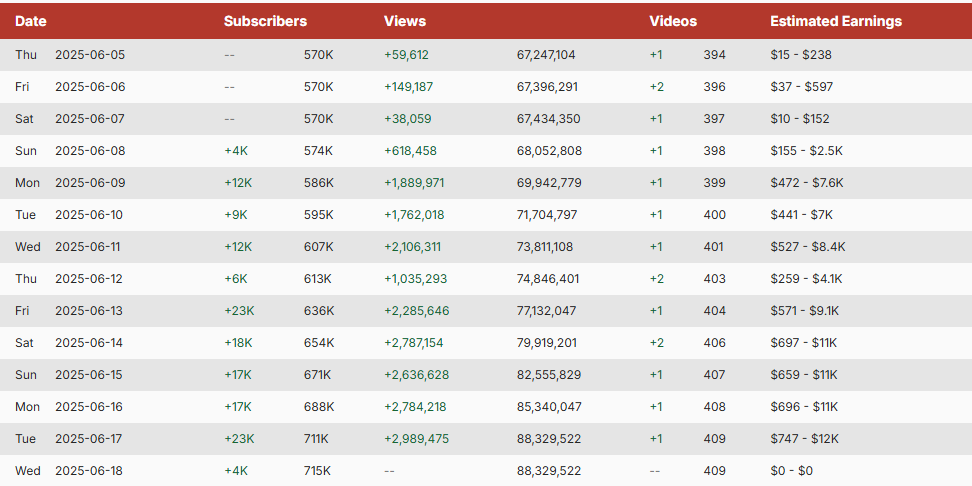Click subscriber total 711K
Screen dimensions: 972x486
point(316,439)
